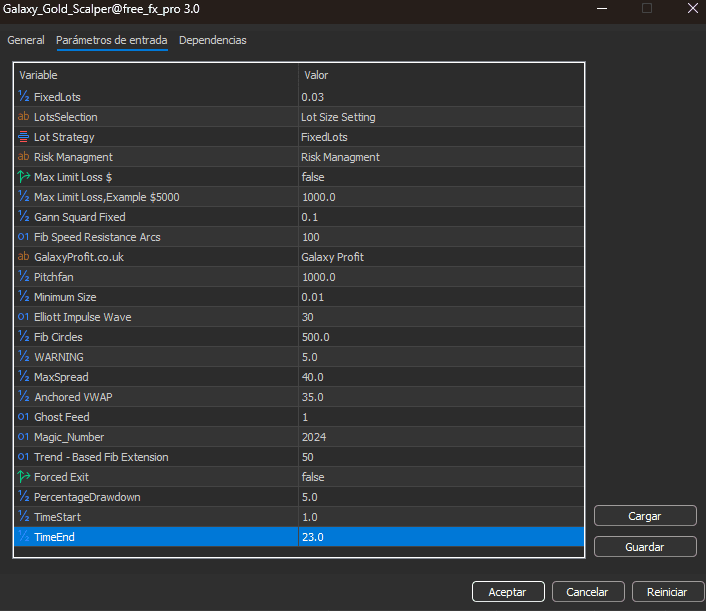
Task: Click the Lot Strategy enum icon
Action: click(x=24, y=137)
